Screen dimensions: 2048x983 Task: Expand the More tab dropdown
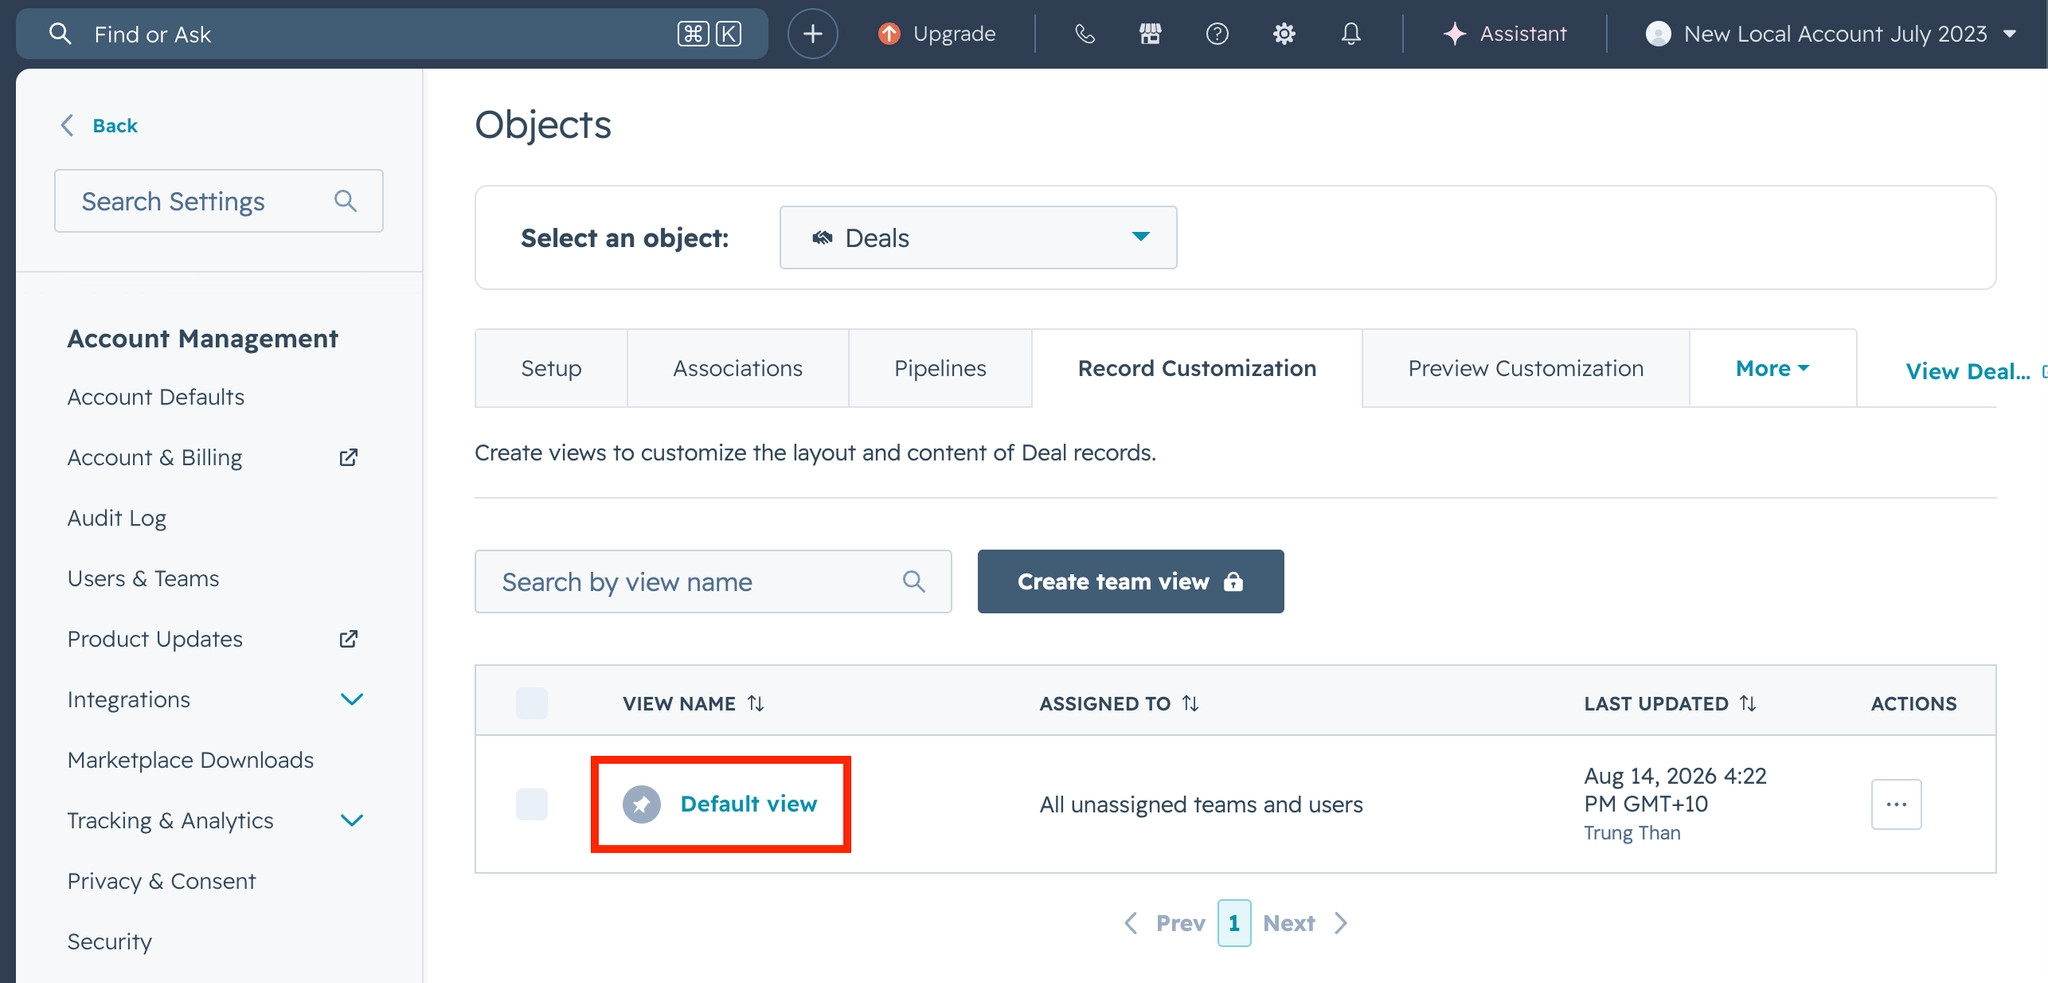pyautogui.click(x=1773, y=368)
